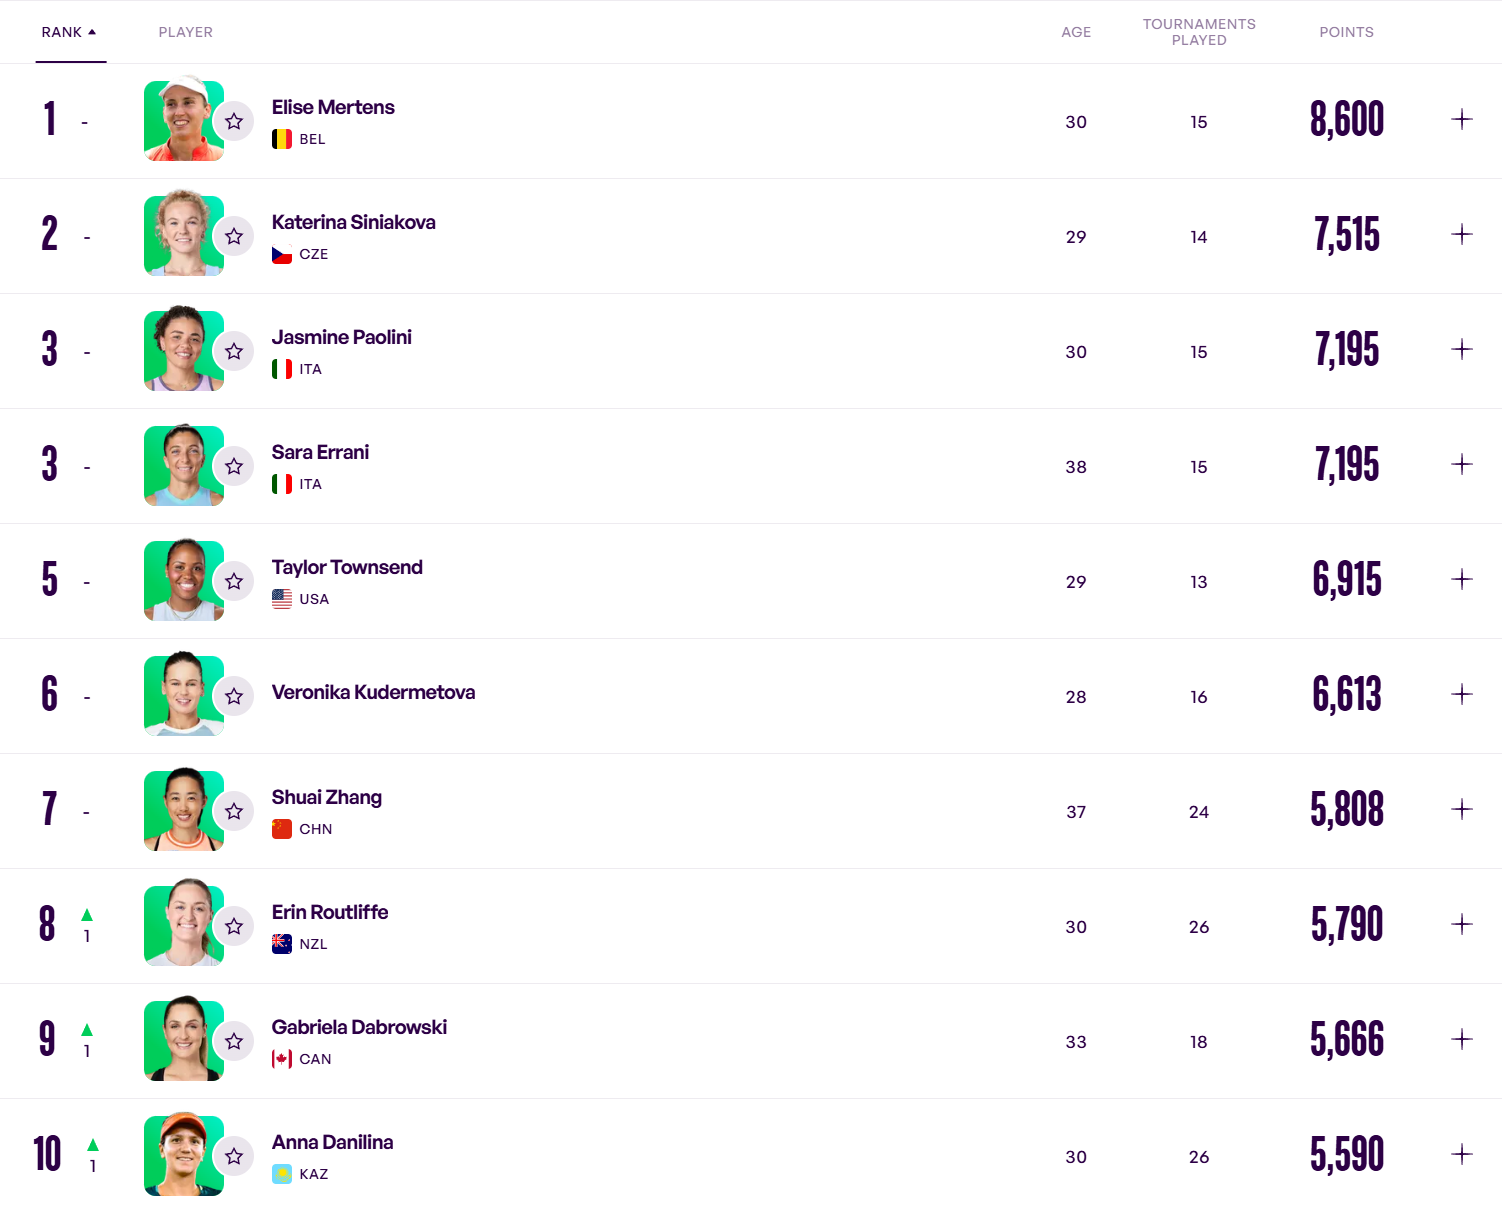1502x1206 pixels.
Task: Click the star icon beside Shuai Zhang
Action: 234,811
